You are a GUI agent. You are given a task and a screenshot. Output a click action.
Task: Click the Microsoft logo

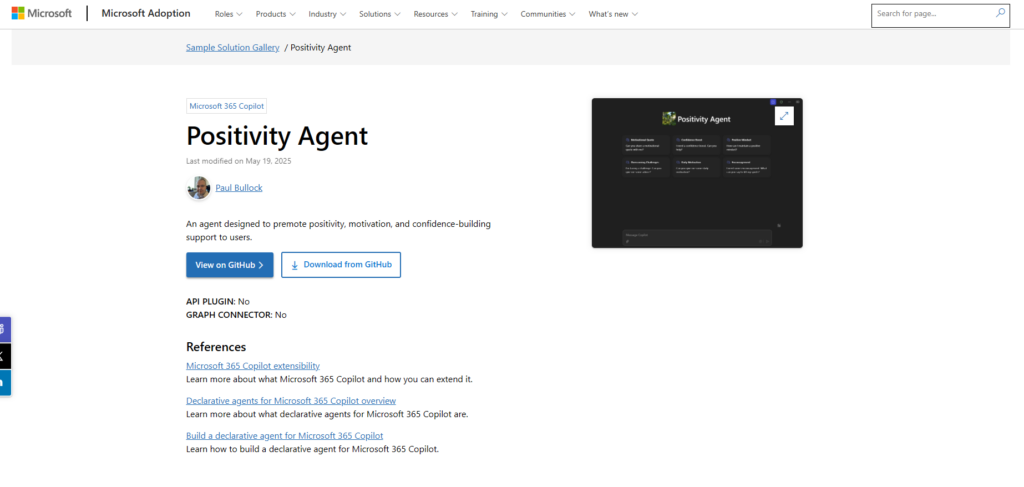click(41, 13)
